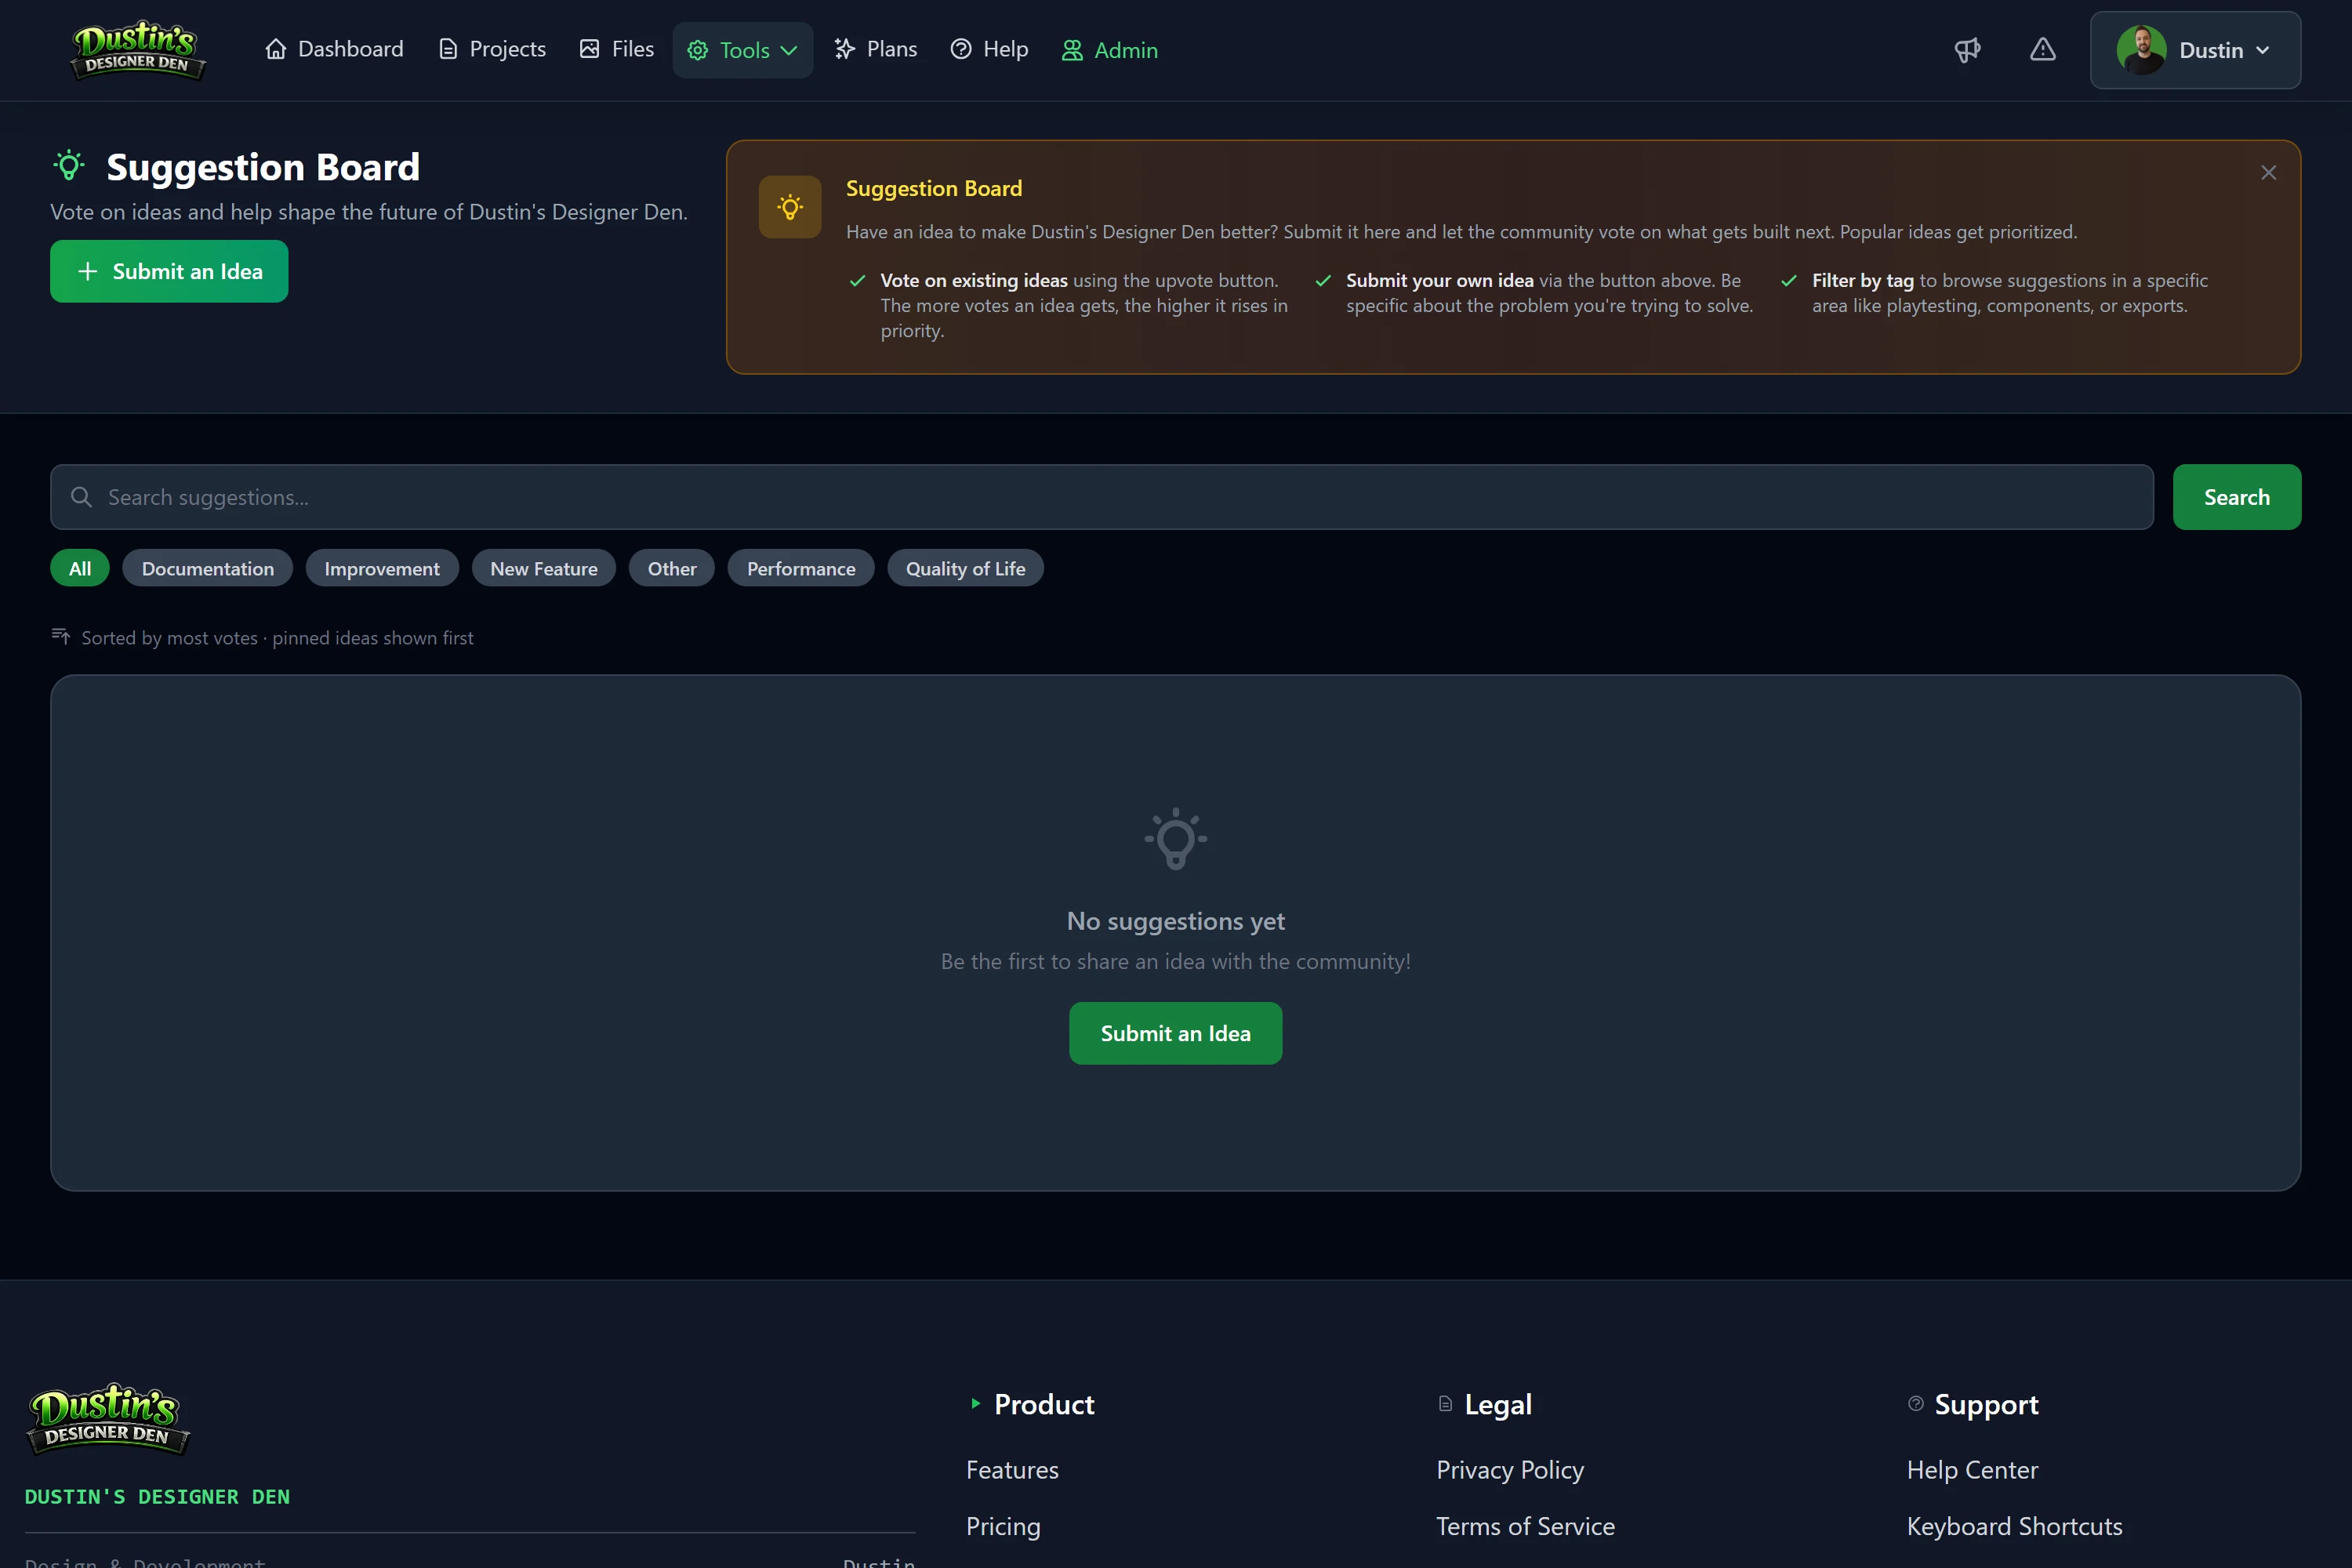
Task: Click the footer Dustin's Designer Den logo
Action: pyautogui.click(x=108, y=1419)
